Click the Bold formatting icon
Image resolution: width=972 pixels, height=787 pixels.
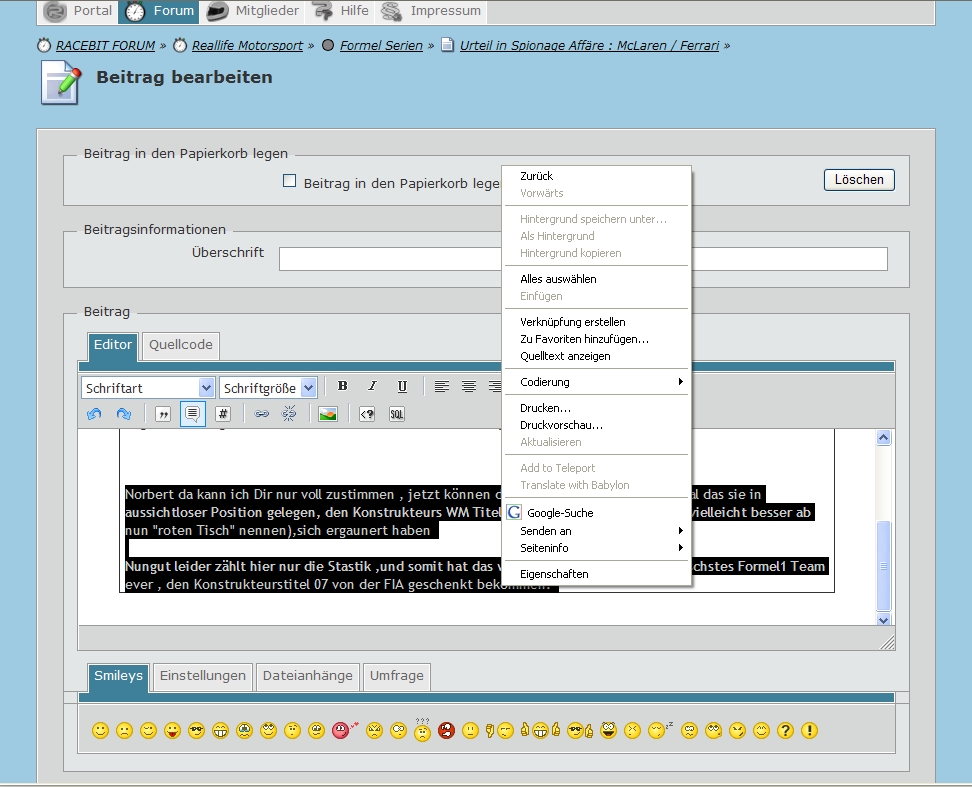[x=342, y=387]
